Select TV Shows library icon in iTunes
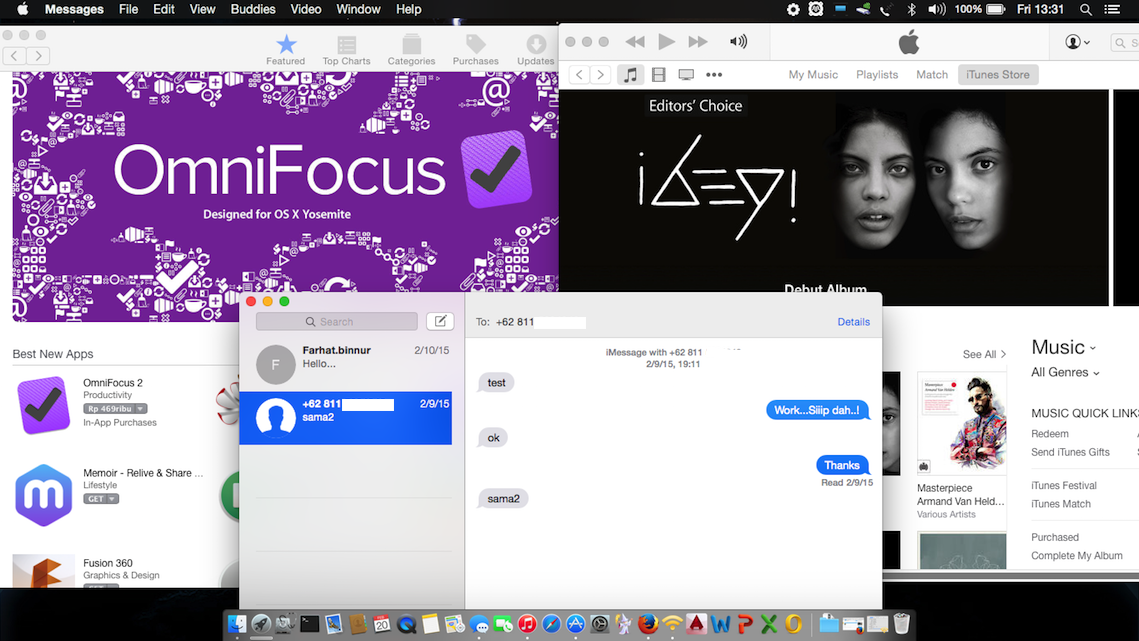Screen dimensions: 1139x641 [x=686, y=74]
